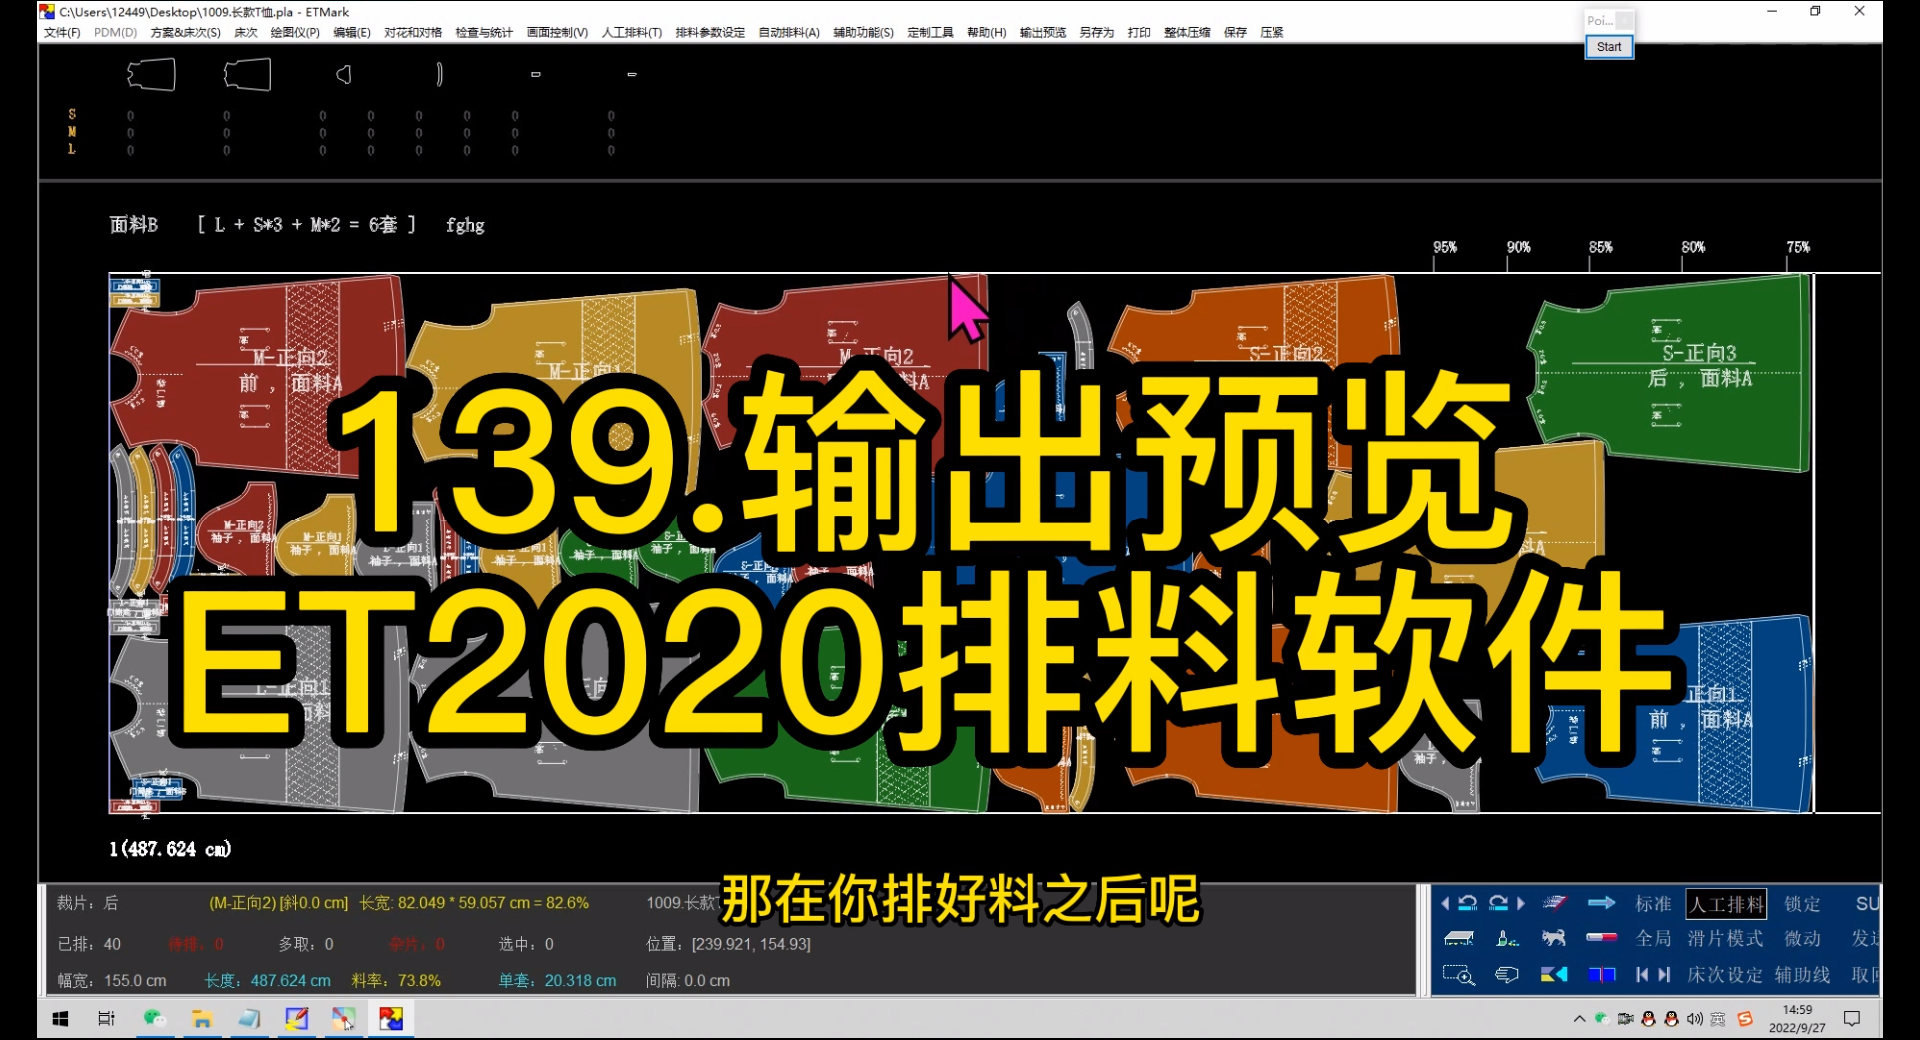Toggle 标准 mode

pos(1653,903)
